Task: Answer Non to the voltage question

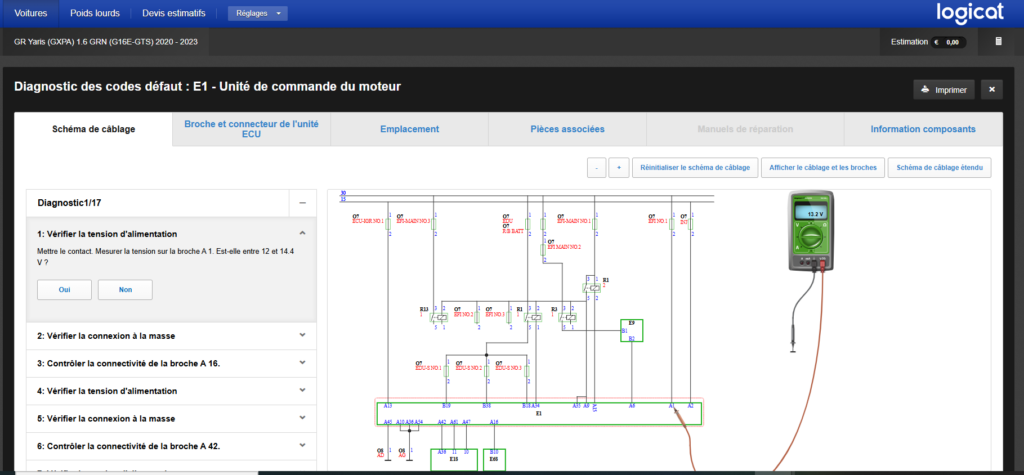Action: click(x=125, y=289)
